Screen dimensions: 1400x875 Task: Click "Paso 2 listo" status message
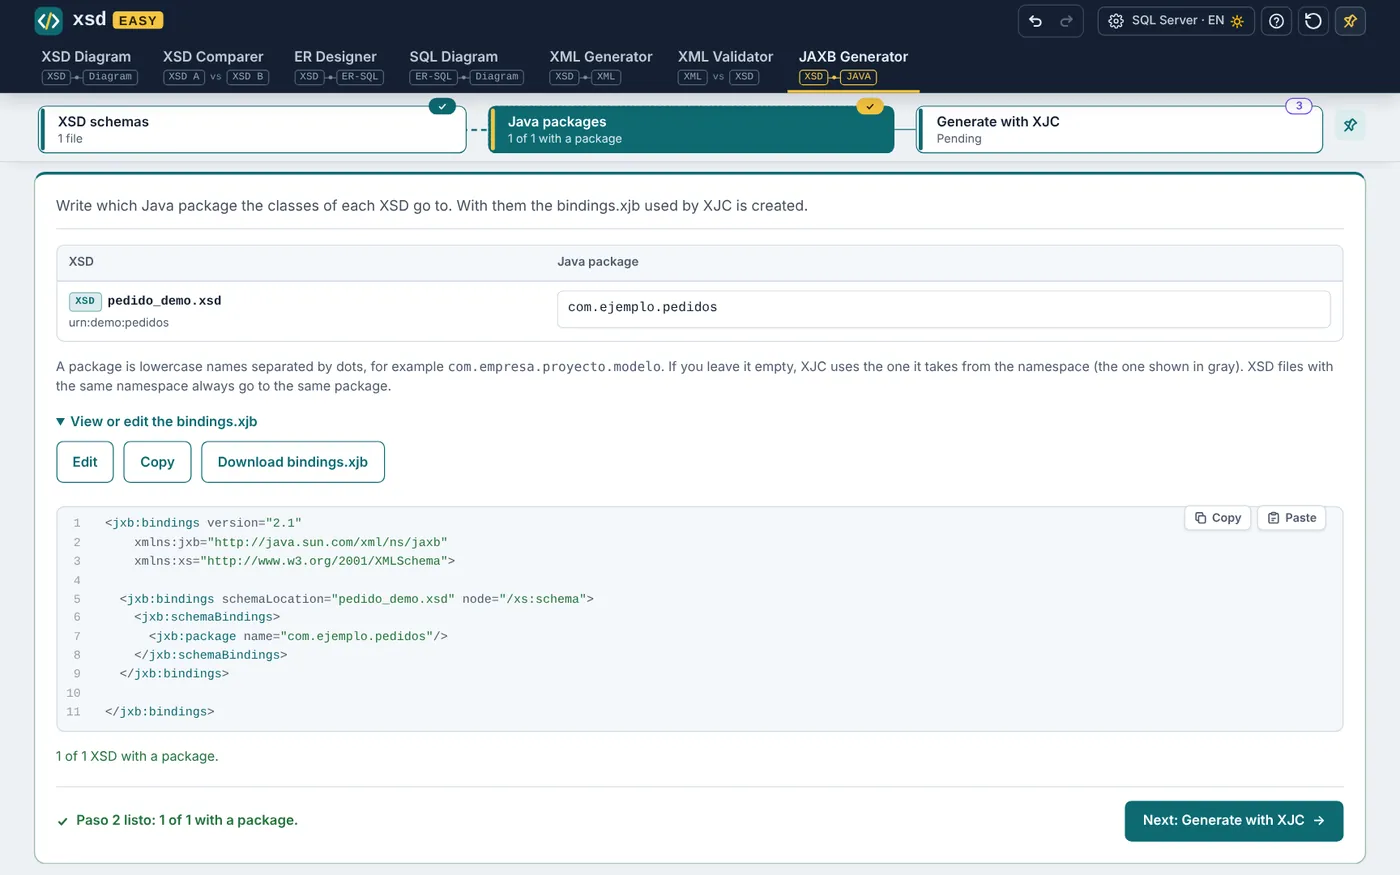pos(187,821)
